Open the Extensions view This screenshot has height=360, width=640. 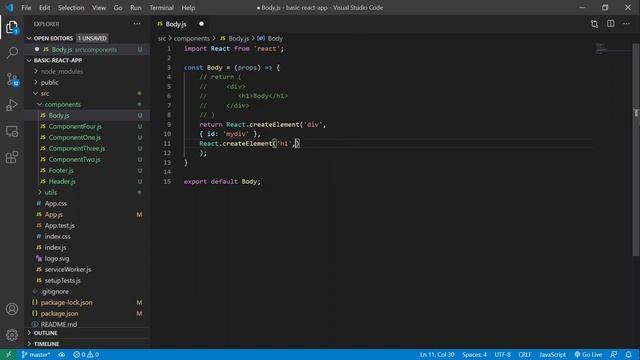[x=12, y=157]
